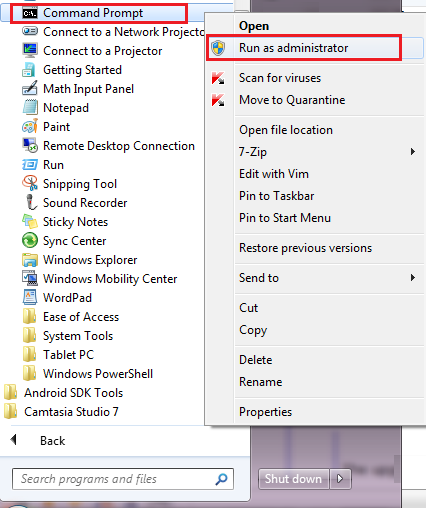The width and height of the screenshot is (426, 508).
Task: Open the Shut down options arrow
Action: 340,479
